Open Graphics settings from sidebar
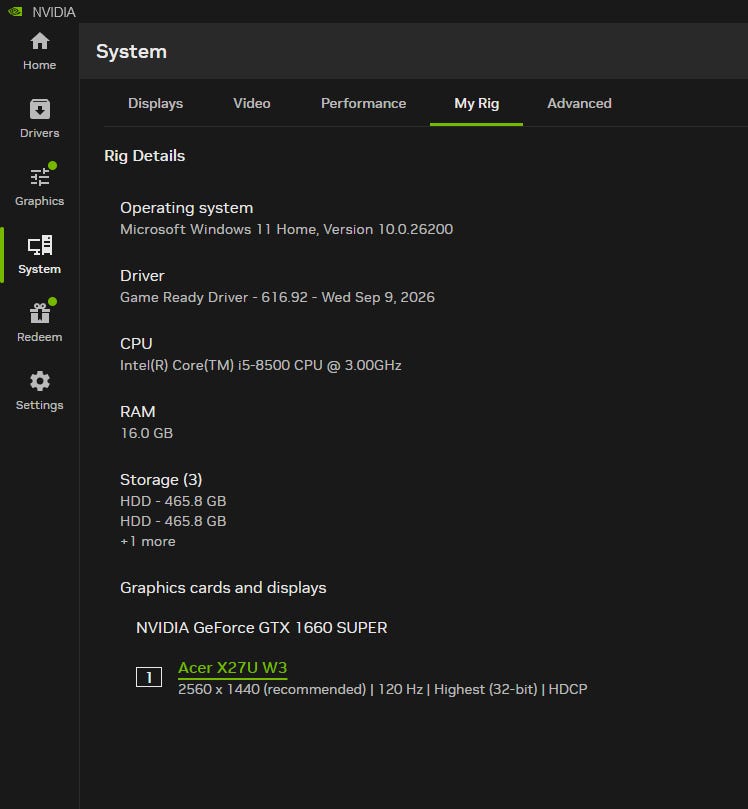 point(39,186)
